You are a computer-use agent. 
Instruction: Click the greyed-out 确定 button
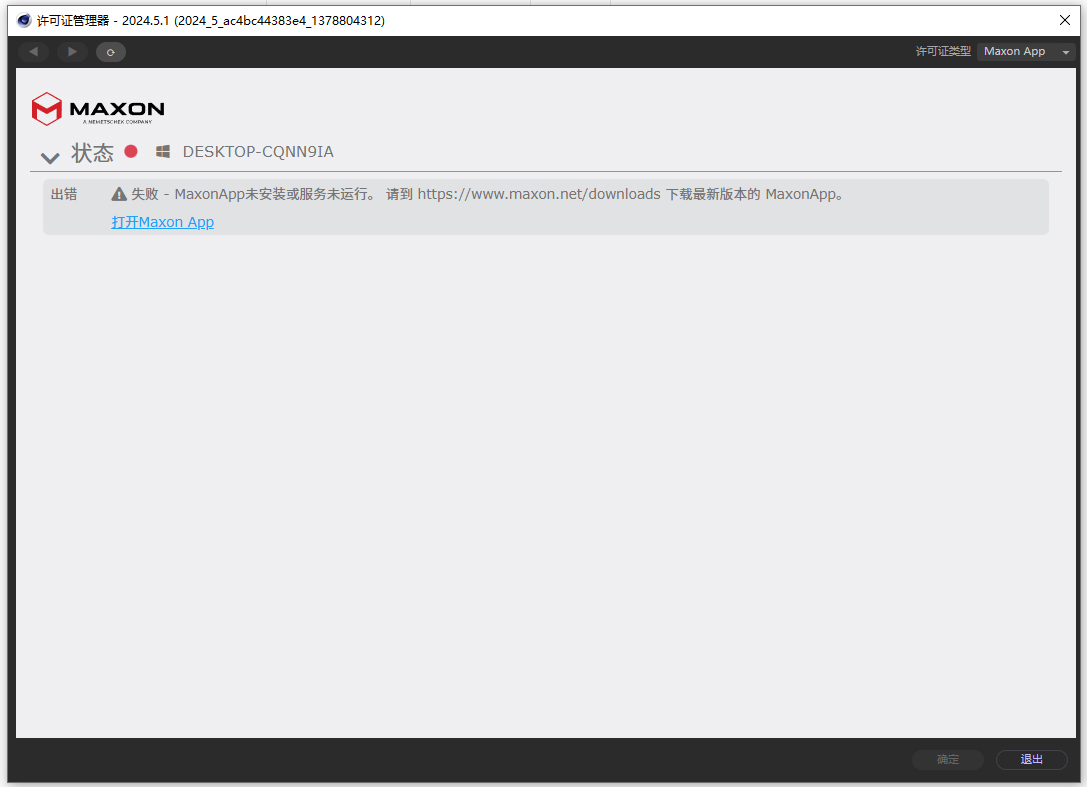click(947, 760)
